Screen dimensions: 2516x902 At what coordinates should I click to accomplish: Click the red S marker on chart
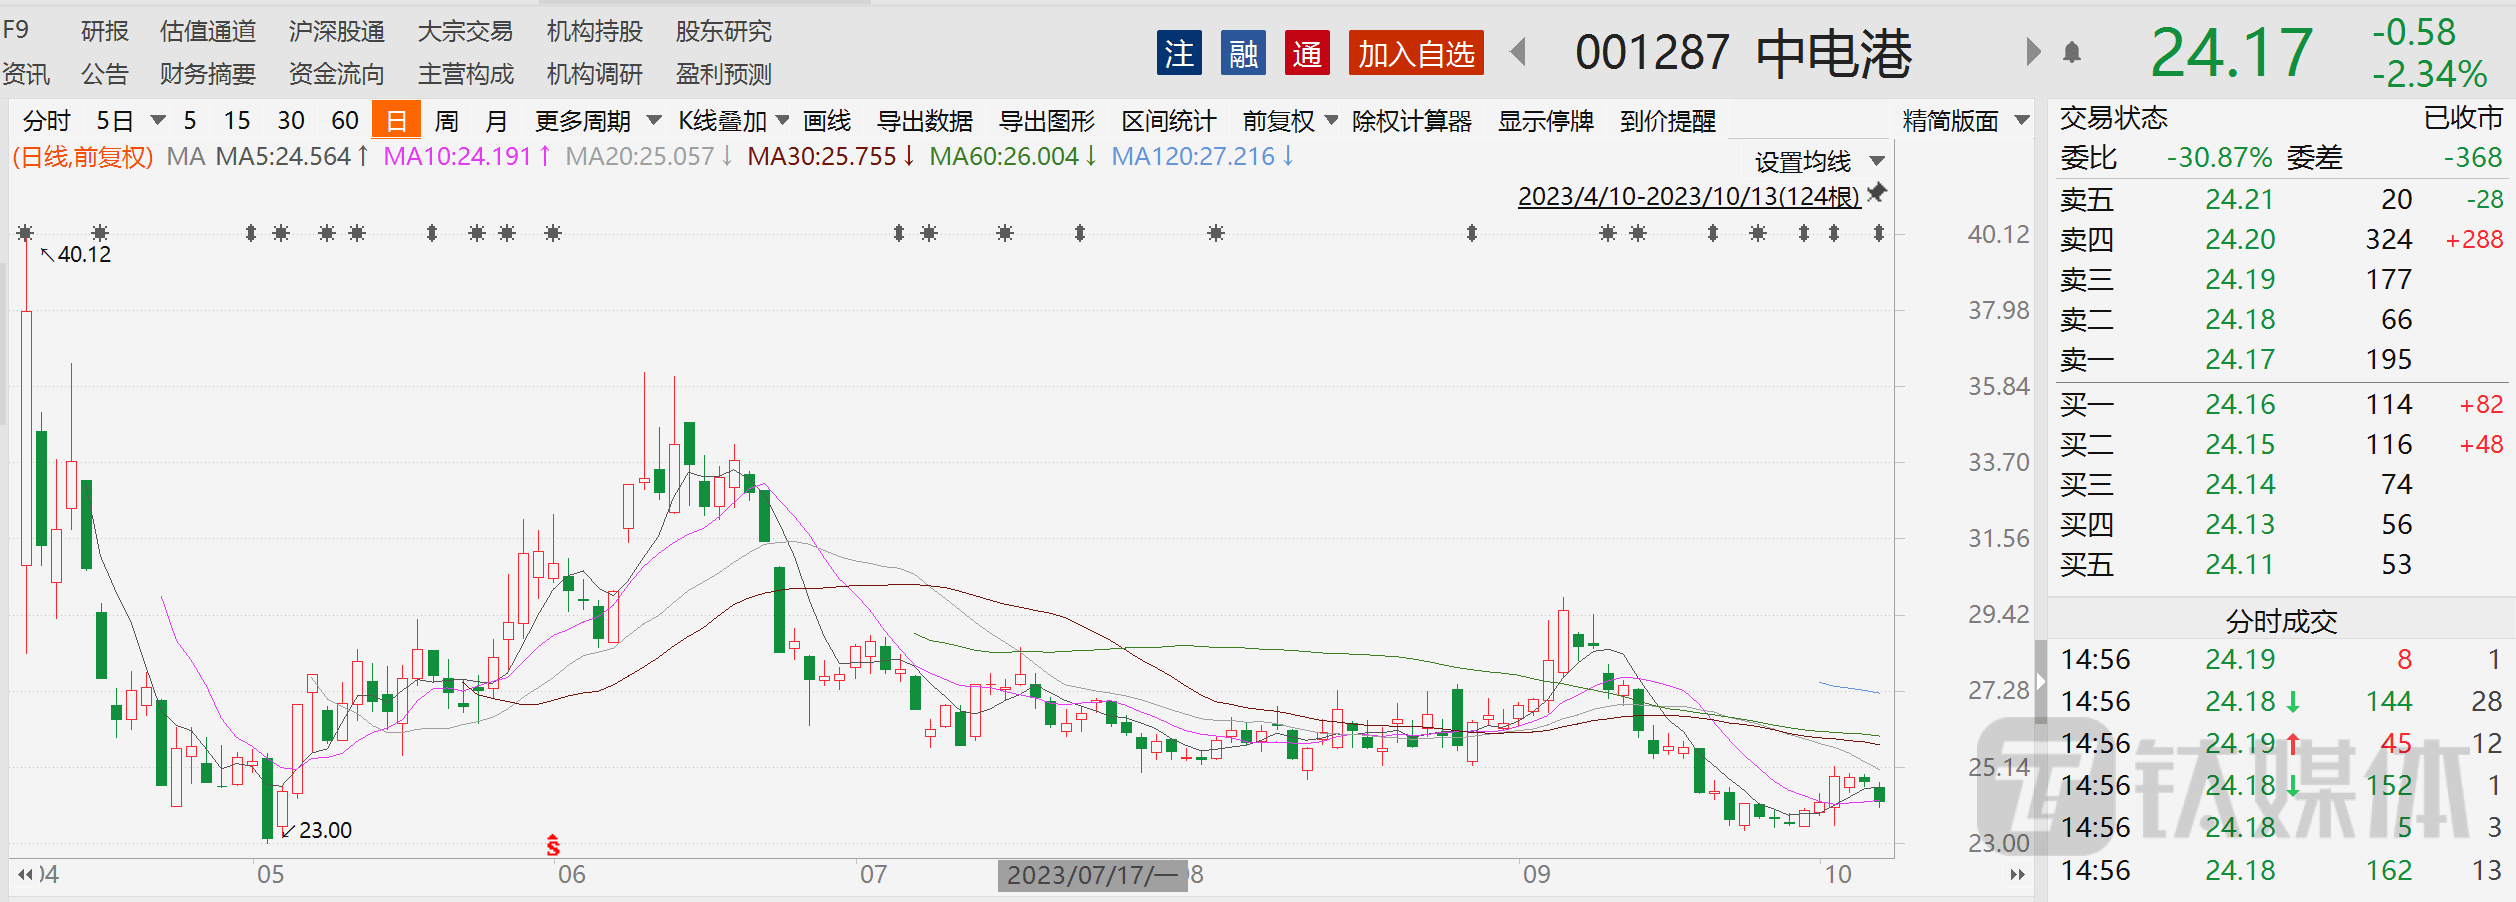tap(553, 846)
